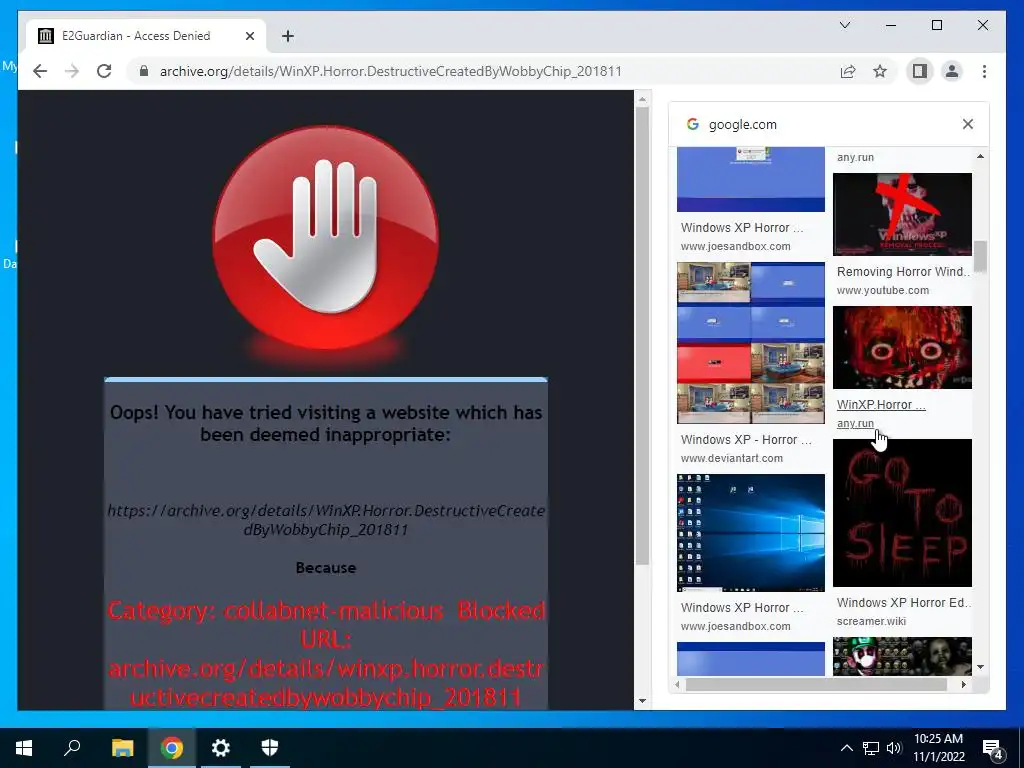
Task: Click the main page vertical scrollbar thumb
Action: pyautogui.click(x=642, y=336)
